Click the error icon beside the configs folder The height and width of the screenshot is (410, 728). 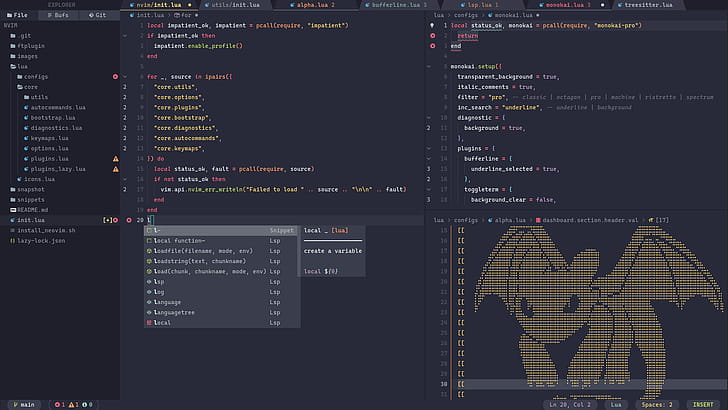[x=115, y=76]
